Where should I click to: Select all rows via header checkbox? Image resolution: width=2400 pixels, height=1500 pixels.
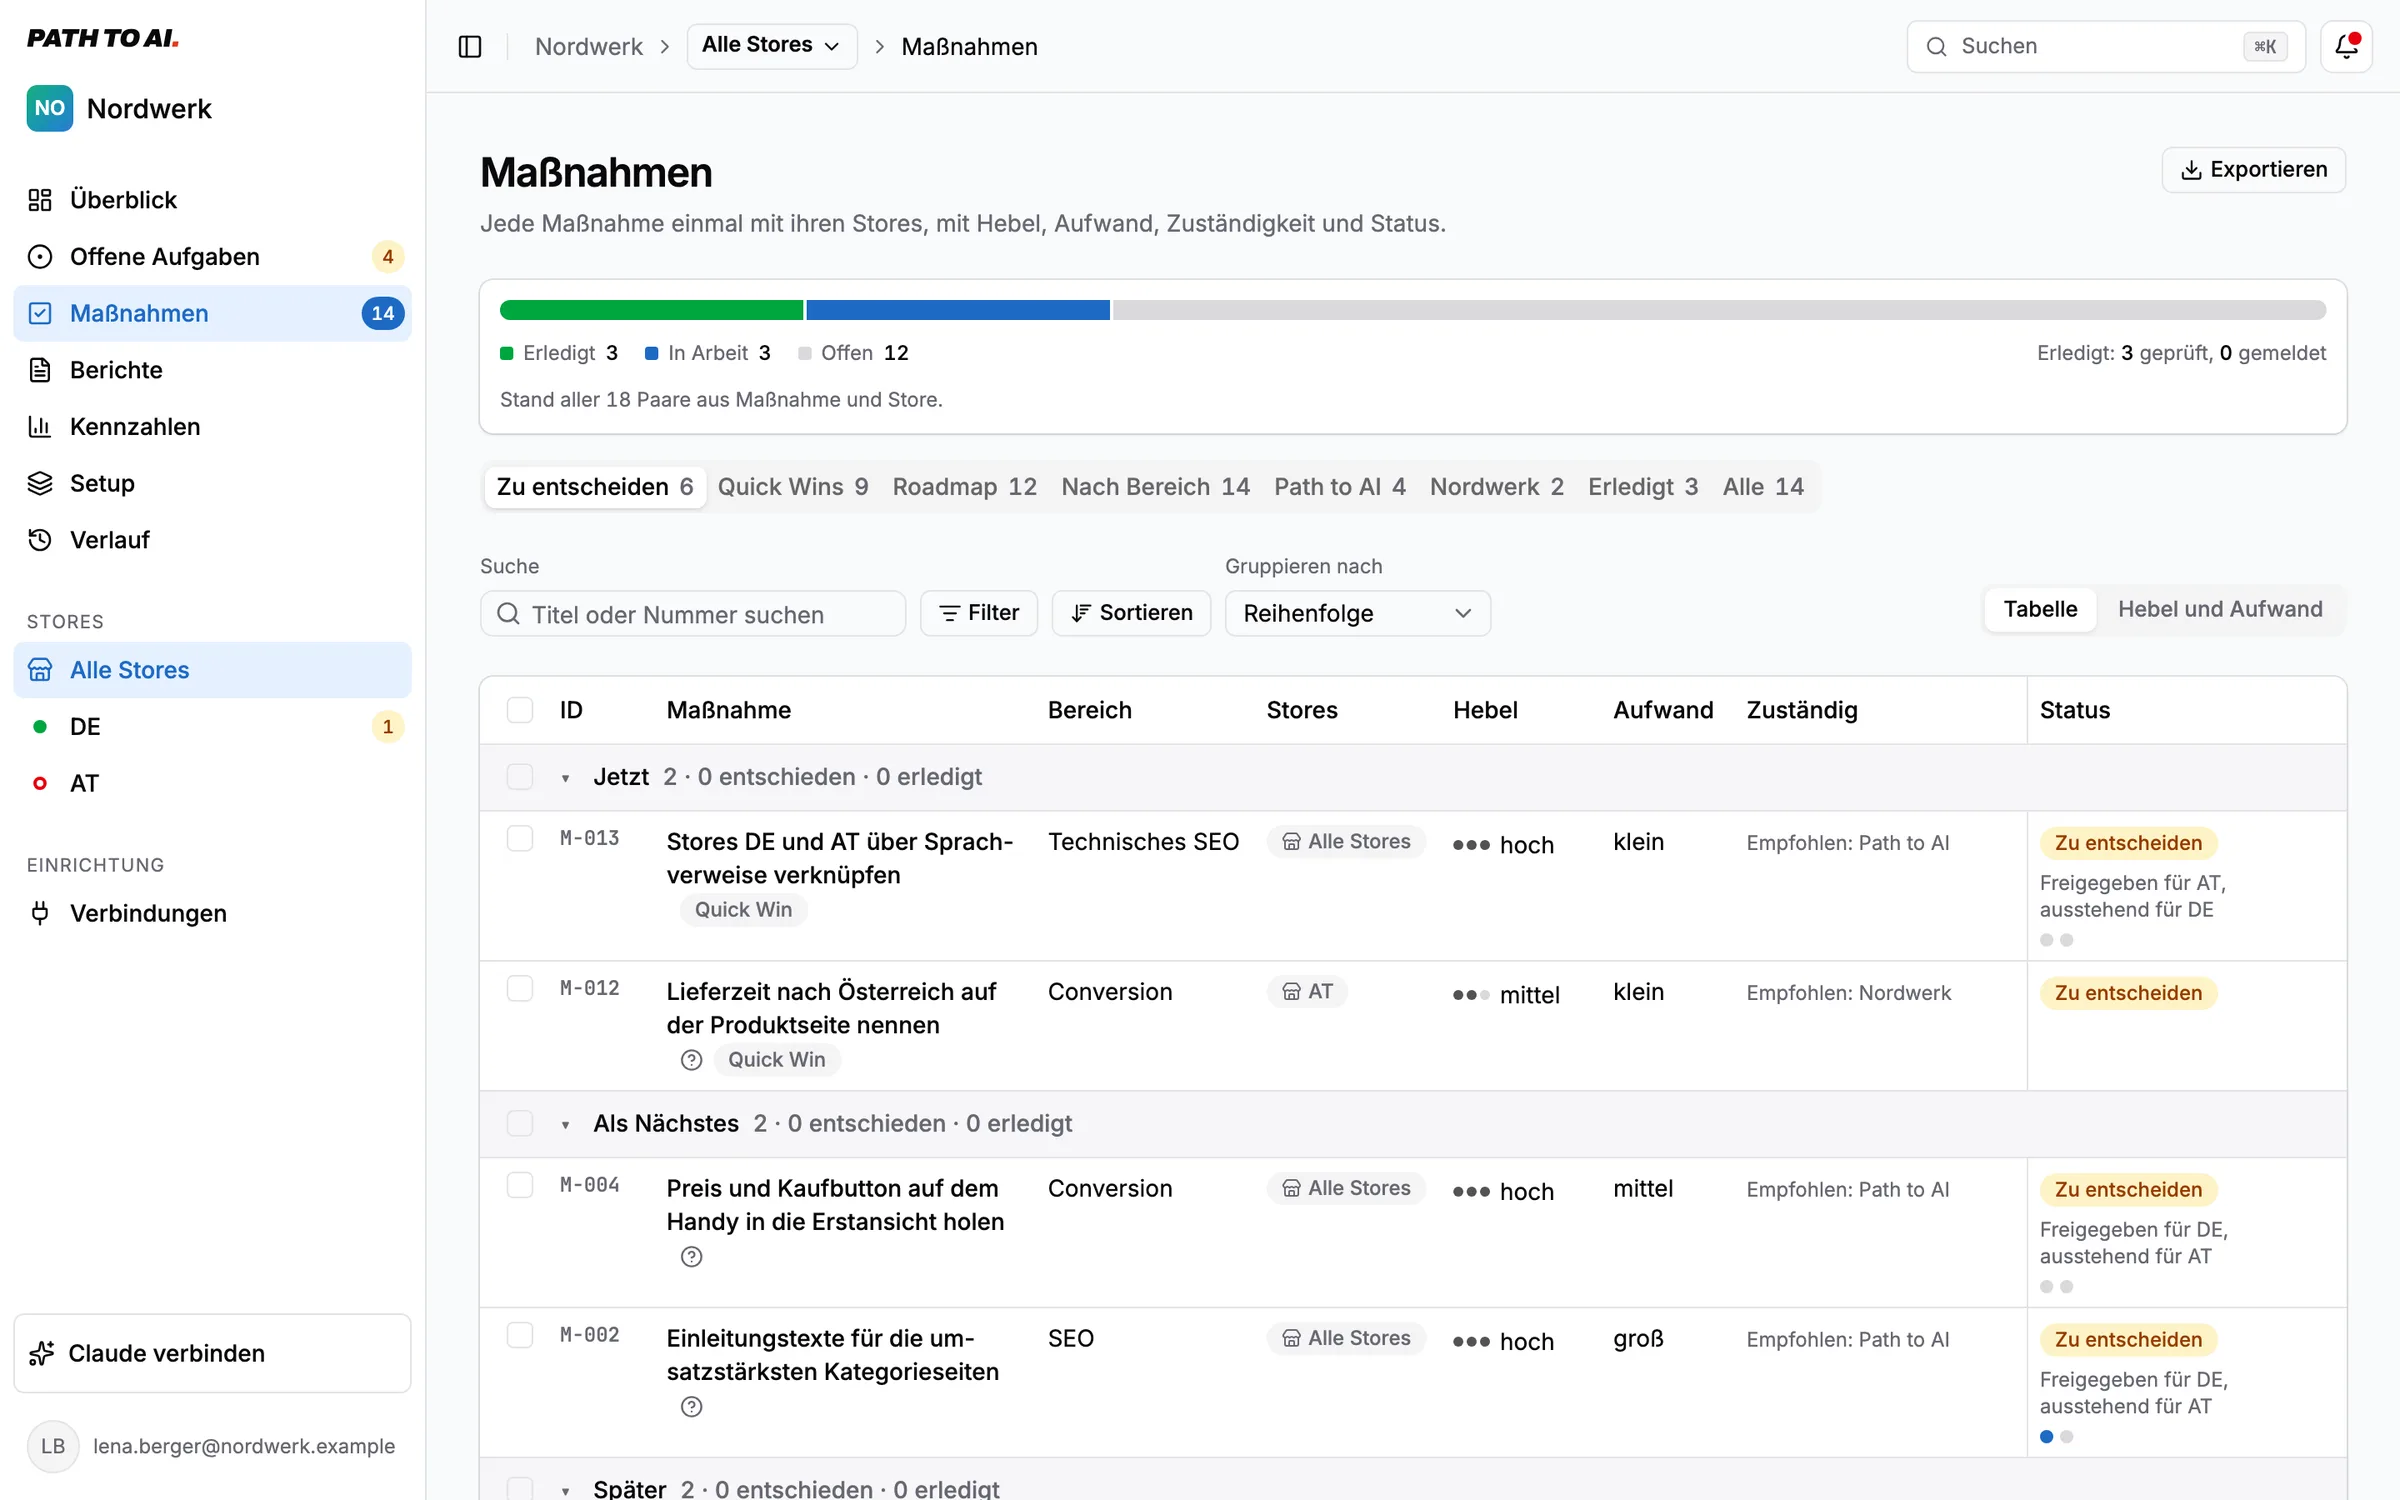(520, 710)
